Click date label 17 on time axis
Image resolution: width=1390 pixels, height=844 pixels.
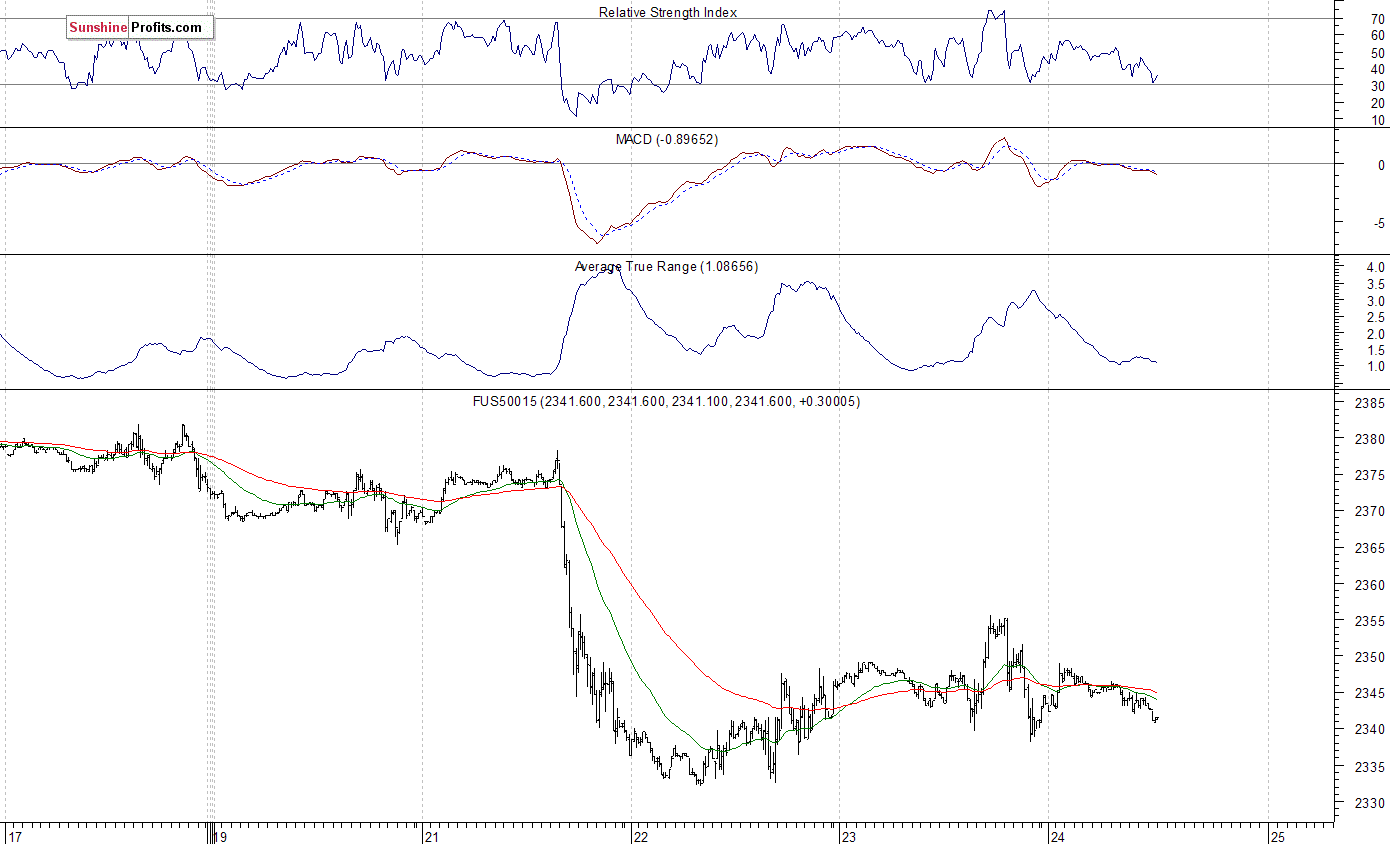[15, 836]
